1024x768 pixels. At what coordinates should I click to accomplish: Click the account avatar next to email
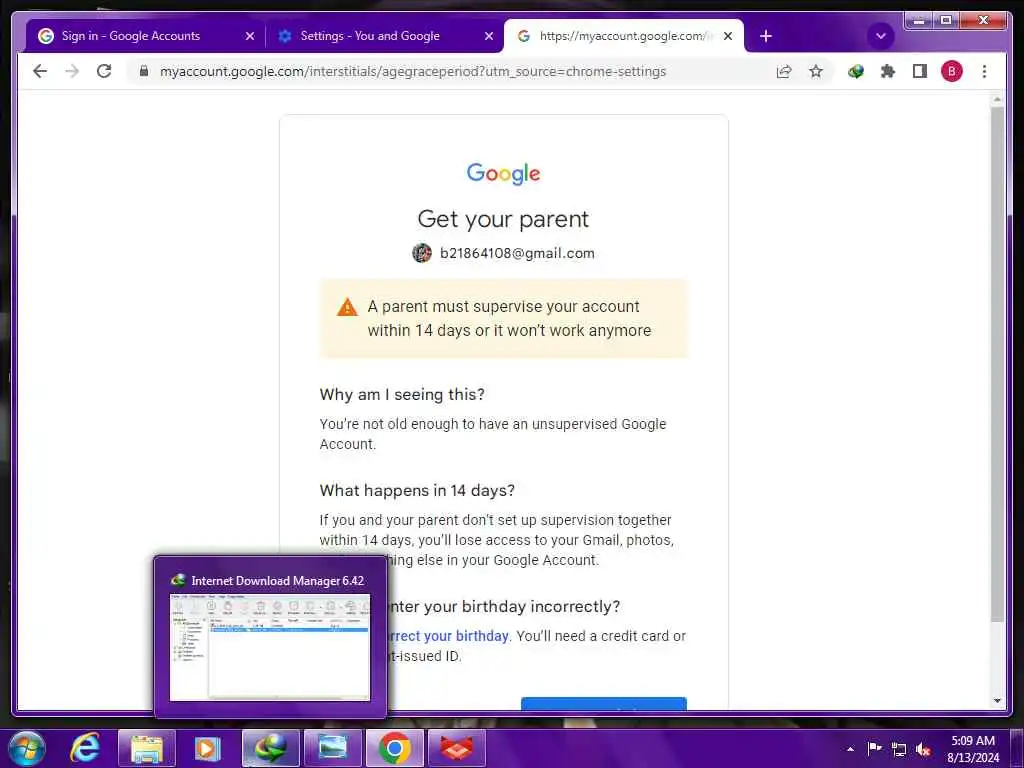pos(422,253)
